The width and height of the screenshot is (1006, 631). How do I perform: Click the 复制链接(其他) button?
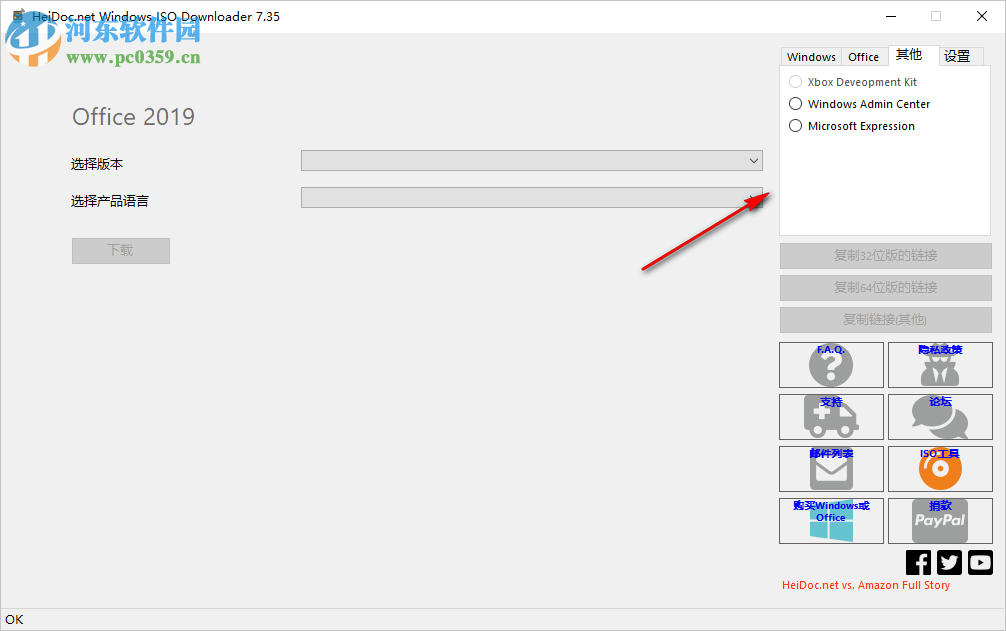885,319
